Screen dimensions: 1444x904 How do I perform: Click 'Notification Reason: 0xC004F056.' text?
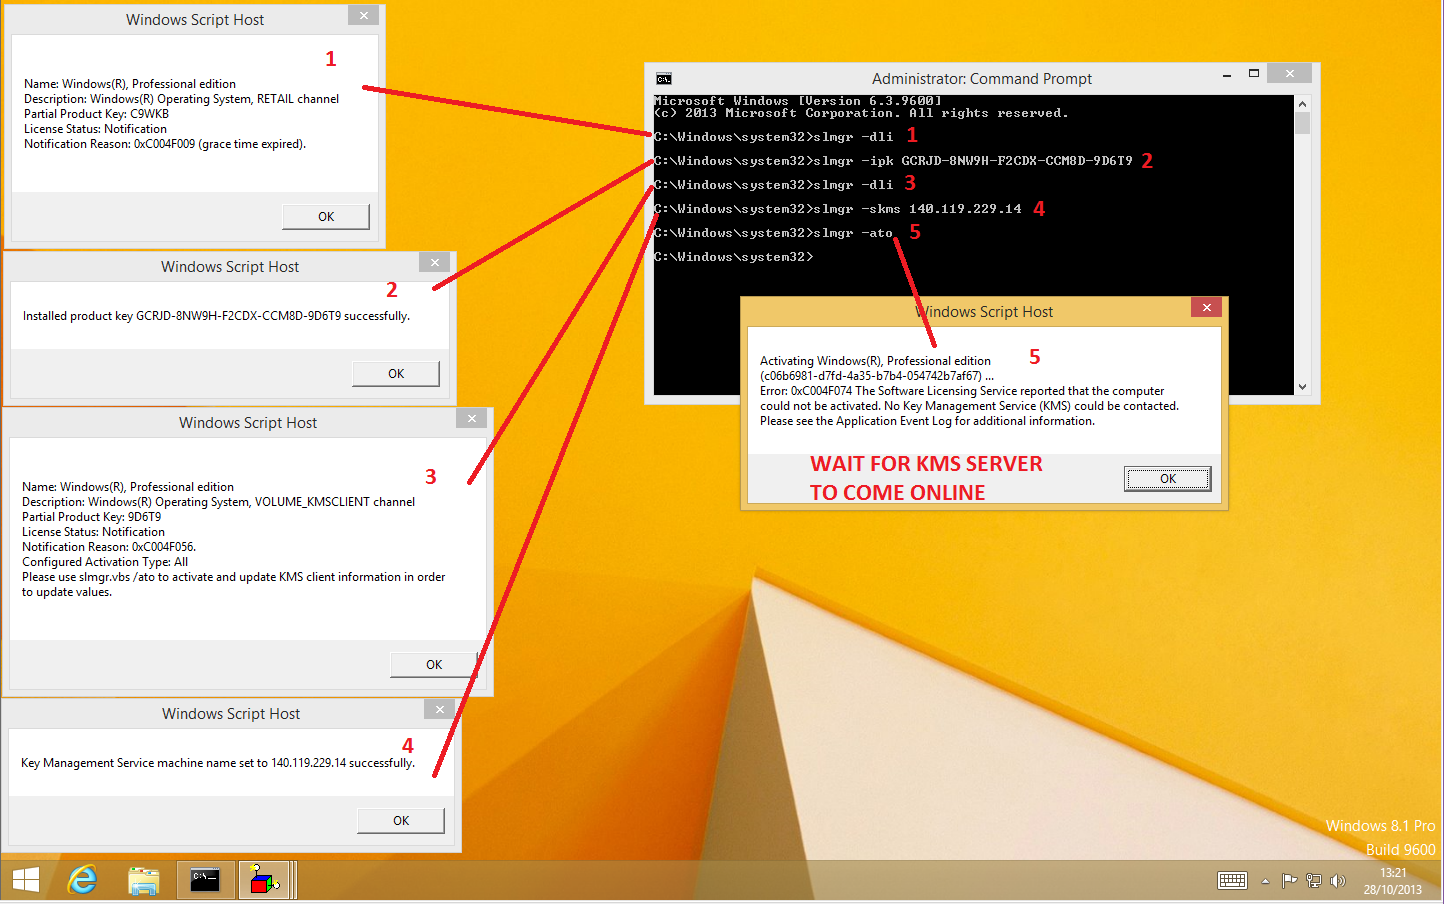point(109,547)
